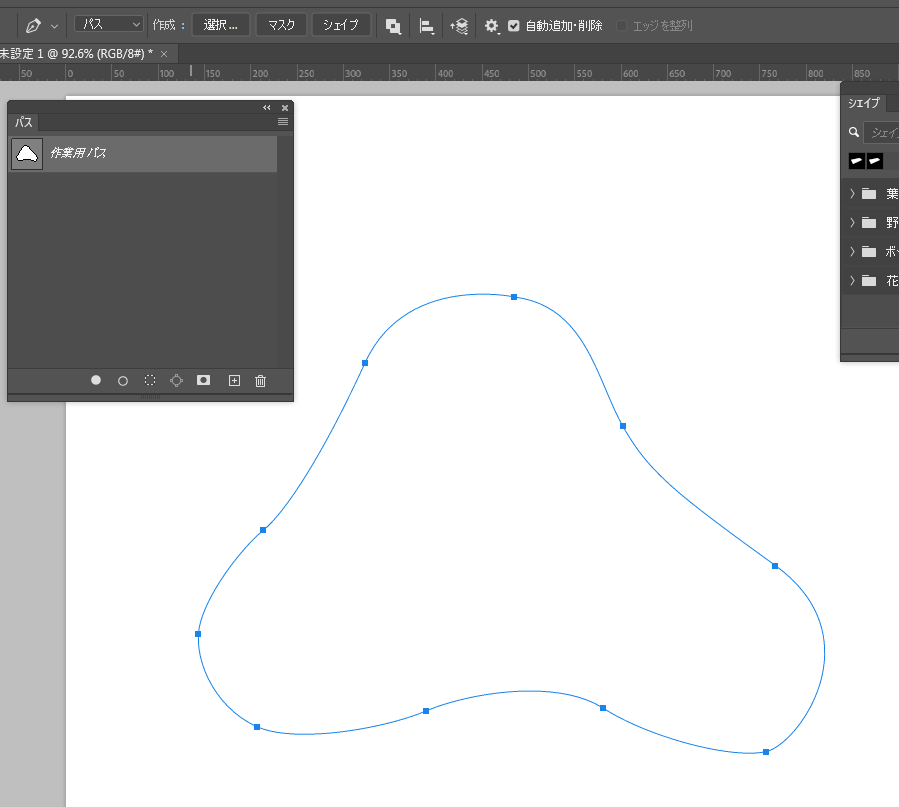Switch to the シェイプ panel tab
899x807 pixels.
[864, 104]
